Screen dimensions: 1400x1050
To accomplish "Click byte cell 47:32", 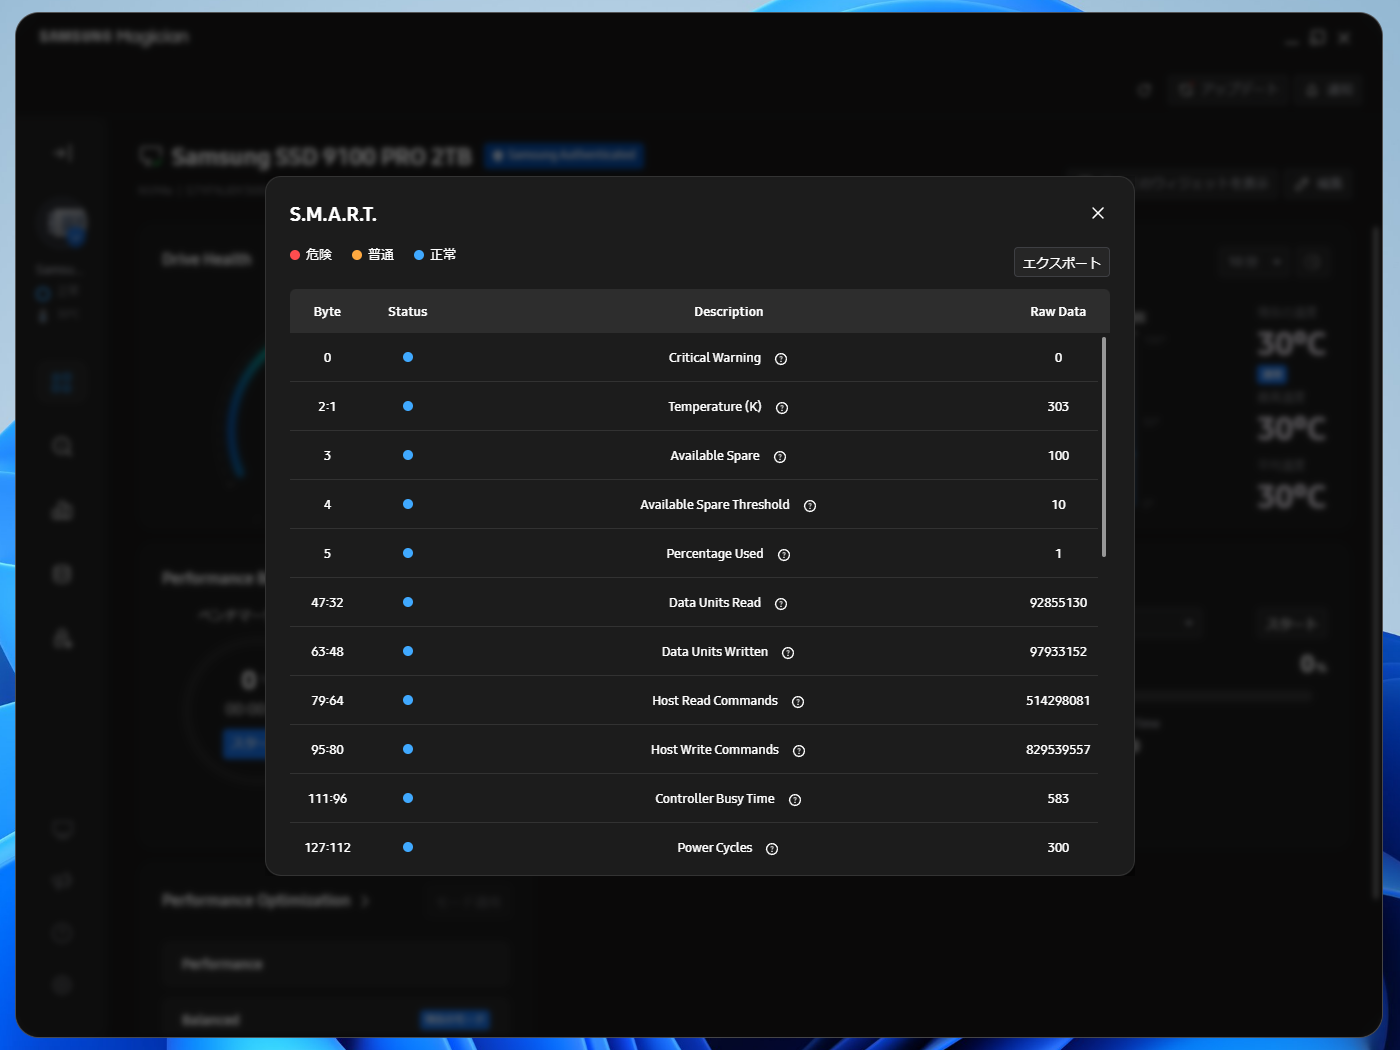I will (327, 603).
